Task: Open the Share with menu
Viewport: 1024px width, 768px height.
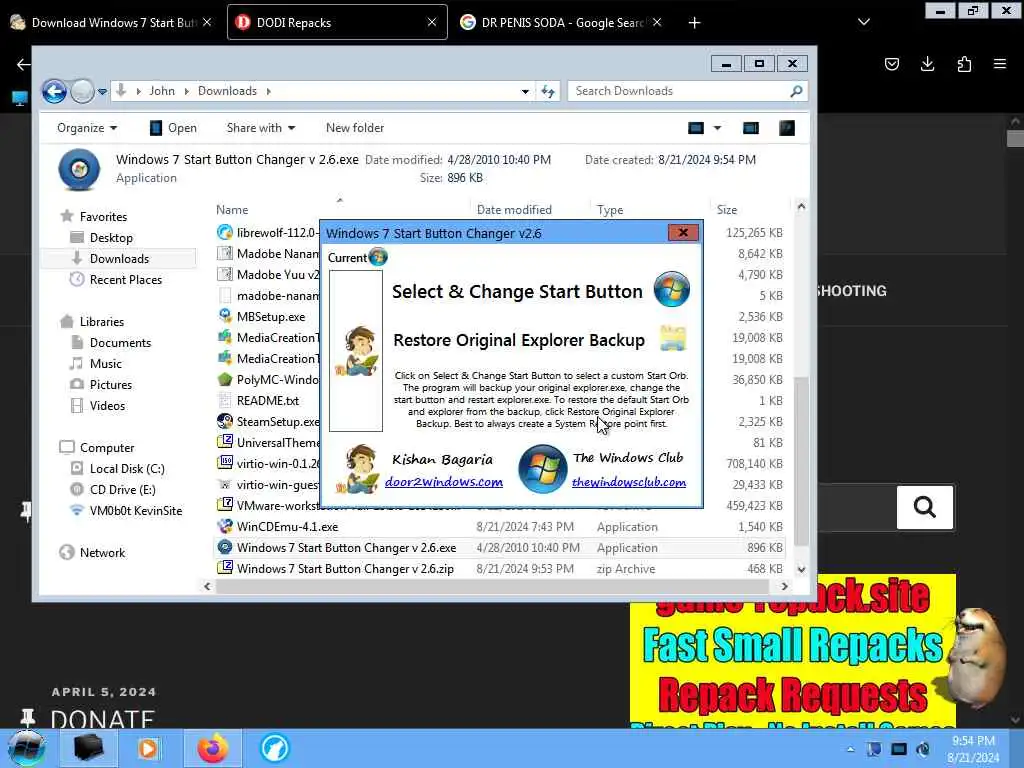Action: (261, 128)
